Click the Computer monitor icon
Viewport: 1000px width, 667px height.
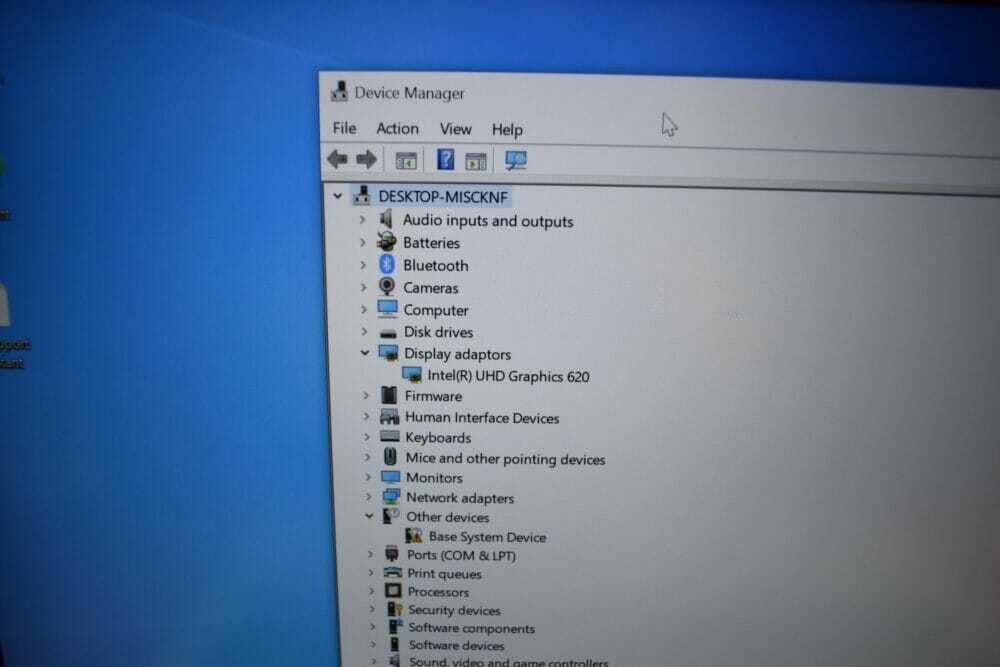coord(387,309)
